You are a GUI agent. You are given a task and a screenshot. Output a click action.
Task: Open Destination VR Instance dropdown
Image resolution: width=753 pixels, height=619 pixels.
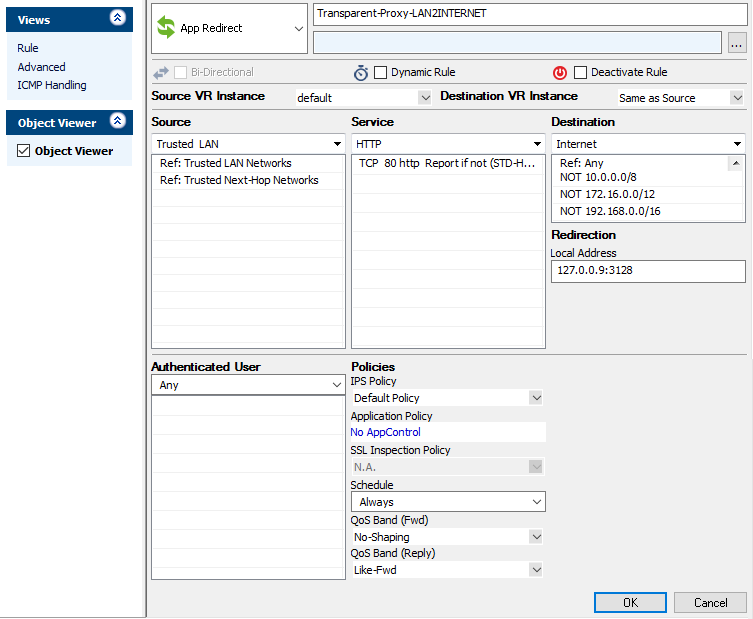[737, 98]
